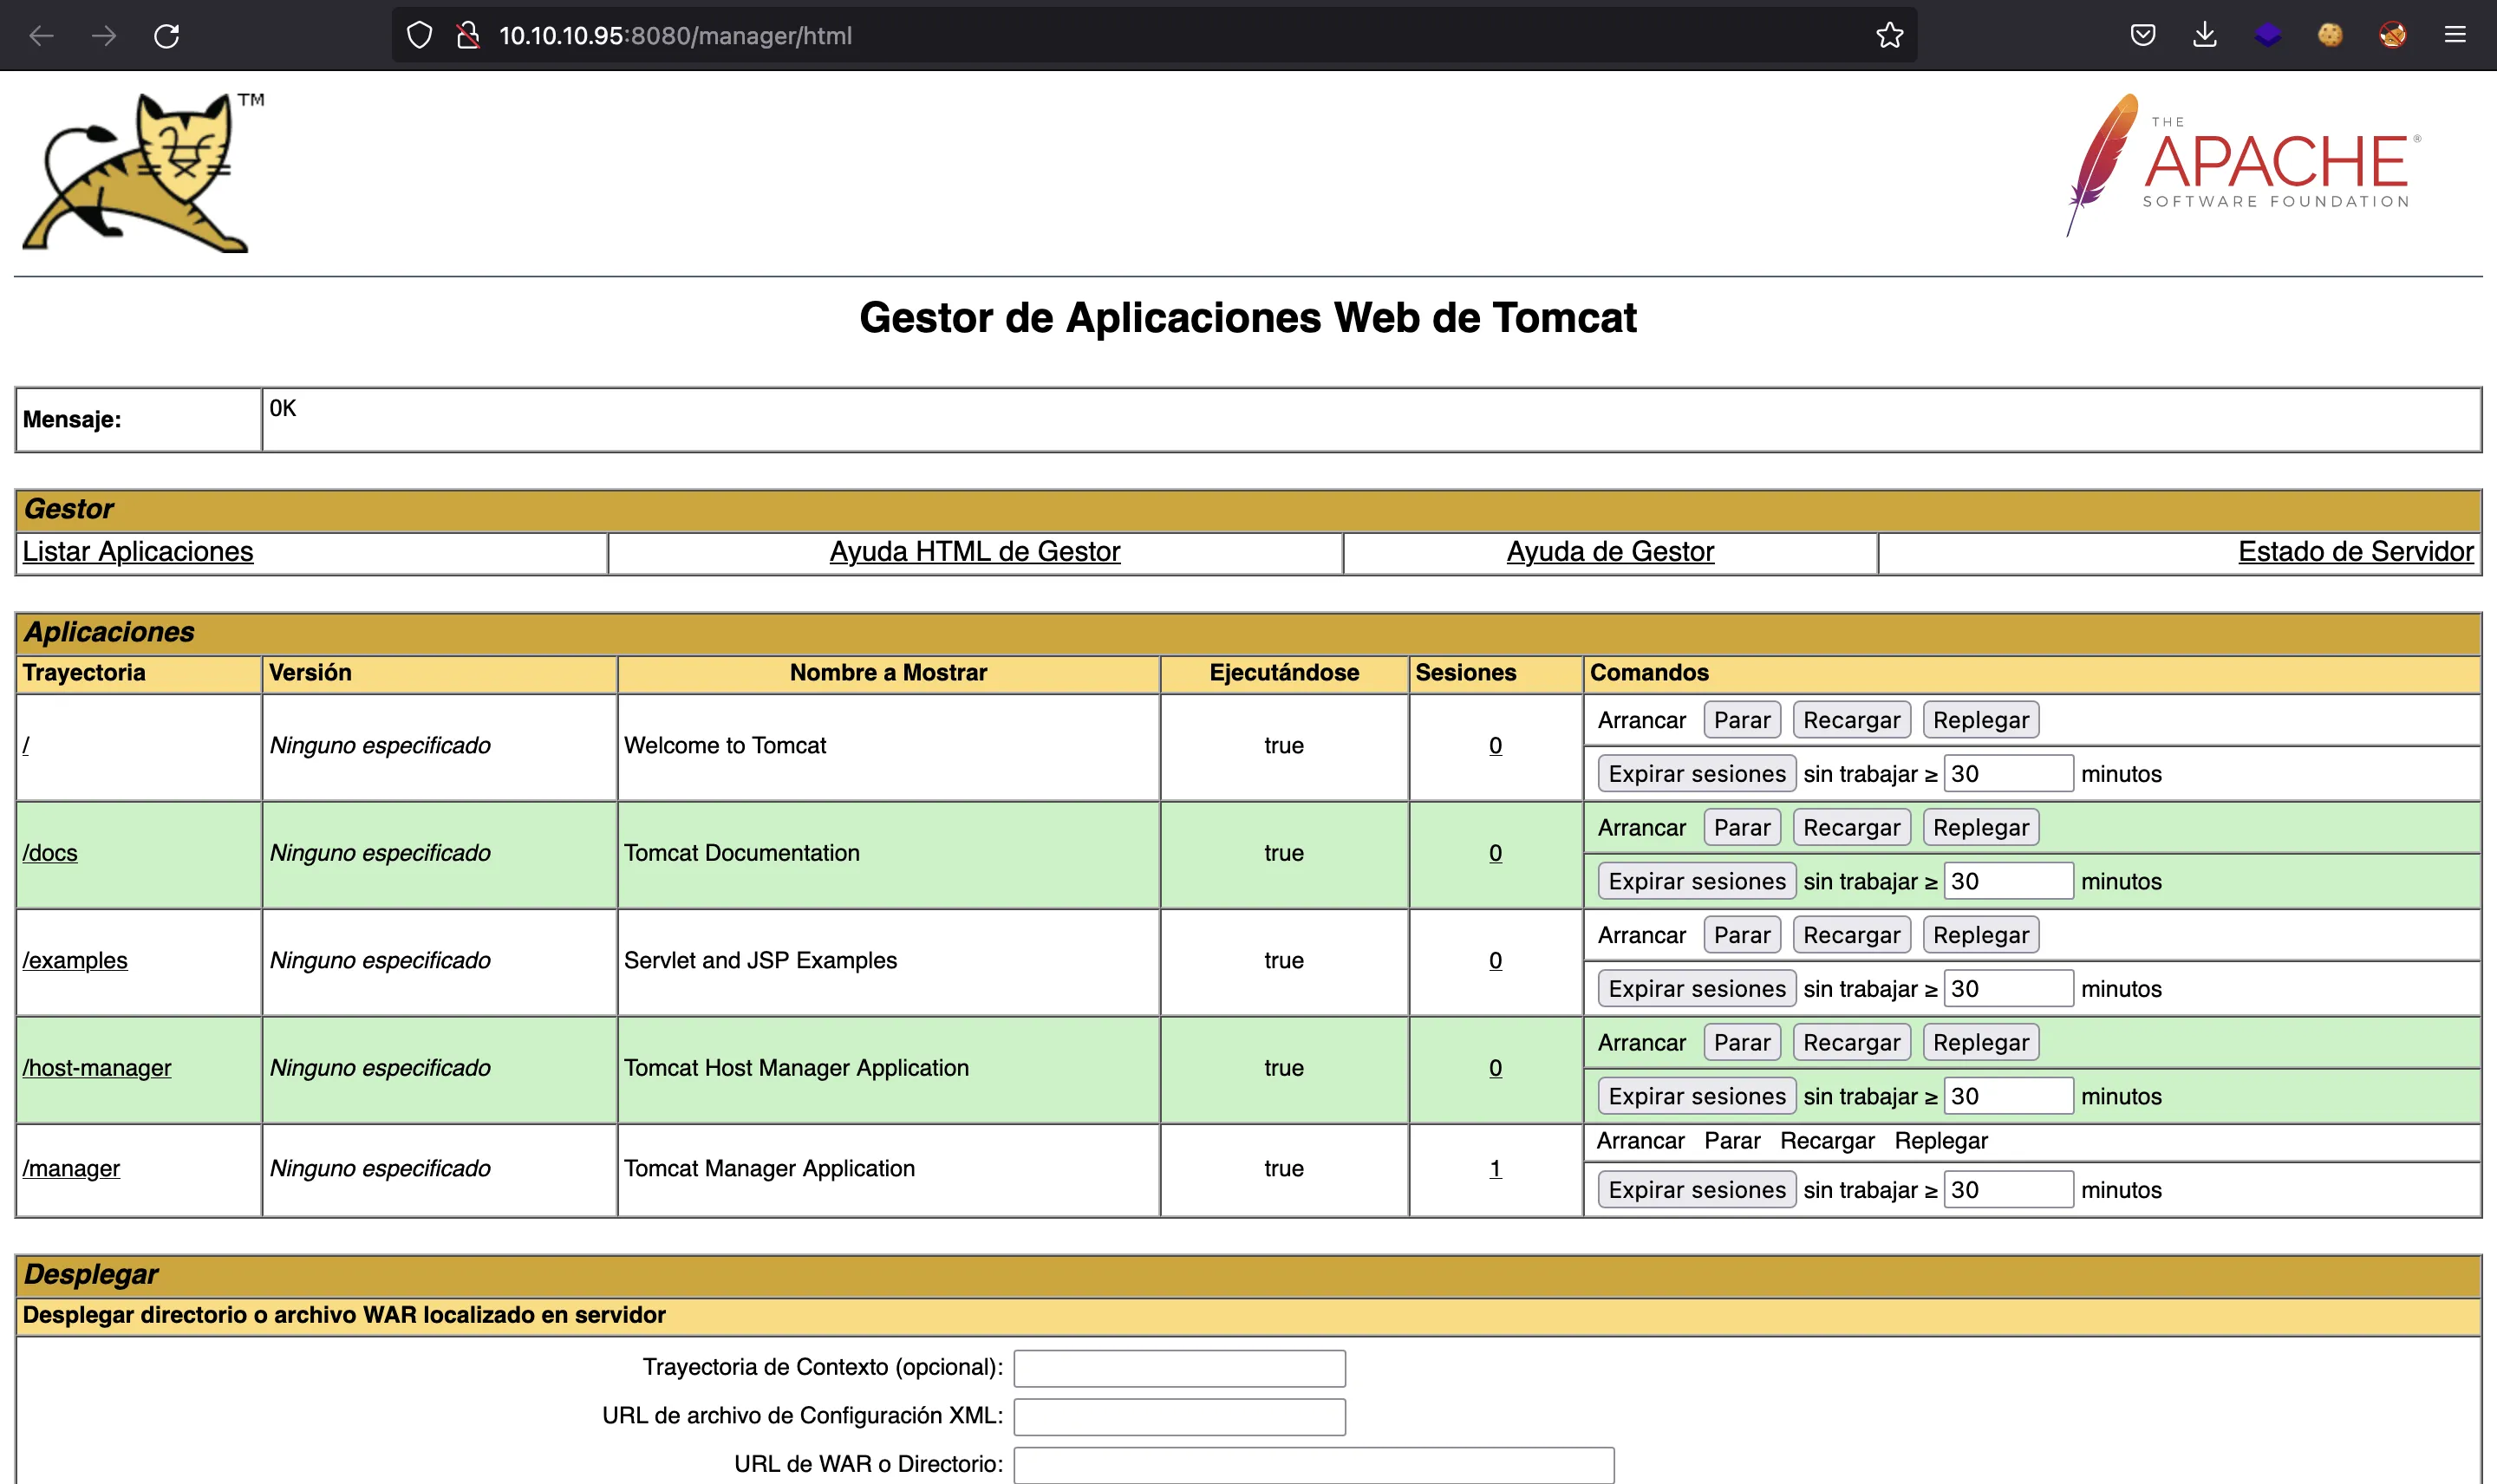This screenshot has width=2497, height=1484.
Task: Click Recargar for Tomcat Documentation
Action: click(1851, 828)
